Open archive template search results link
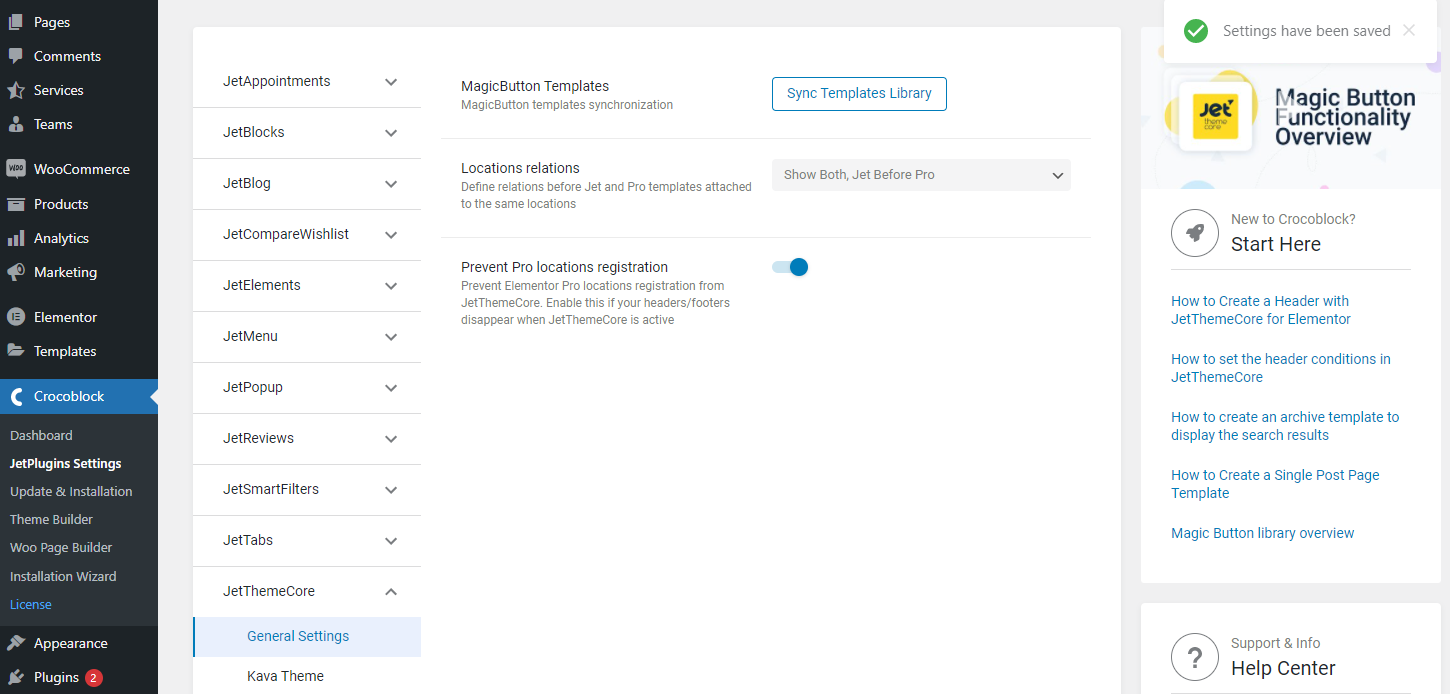The image size is (1450, 694). tap(1285, 426)
